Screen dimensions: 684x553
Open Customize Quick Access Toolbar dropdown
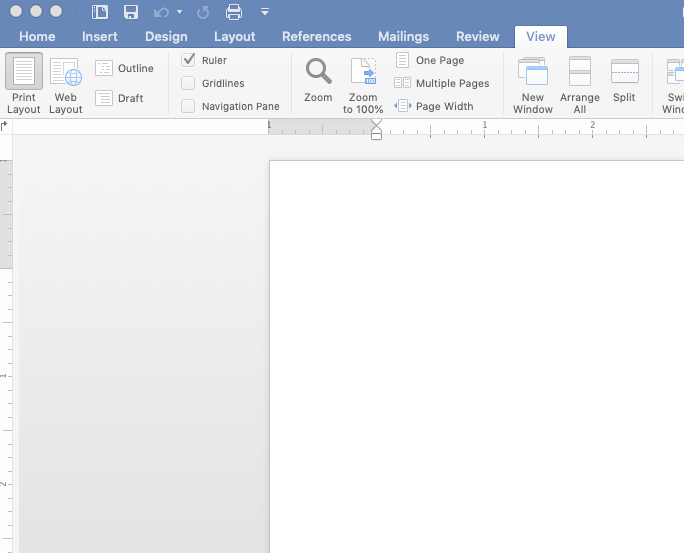click(x=265, y=12)
